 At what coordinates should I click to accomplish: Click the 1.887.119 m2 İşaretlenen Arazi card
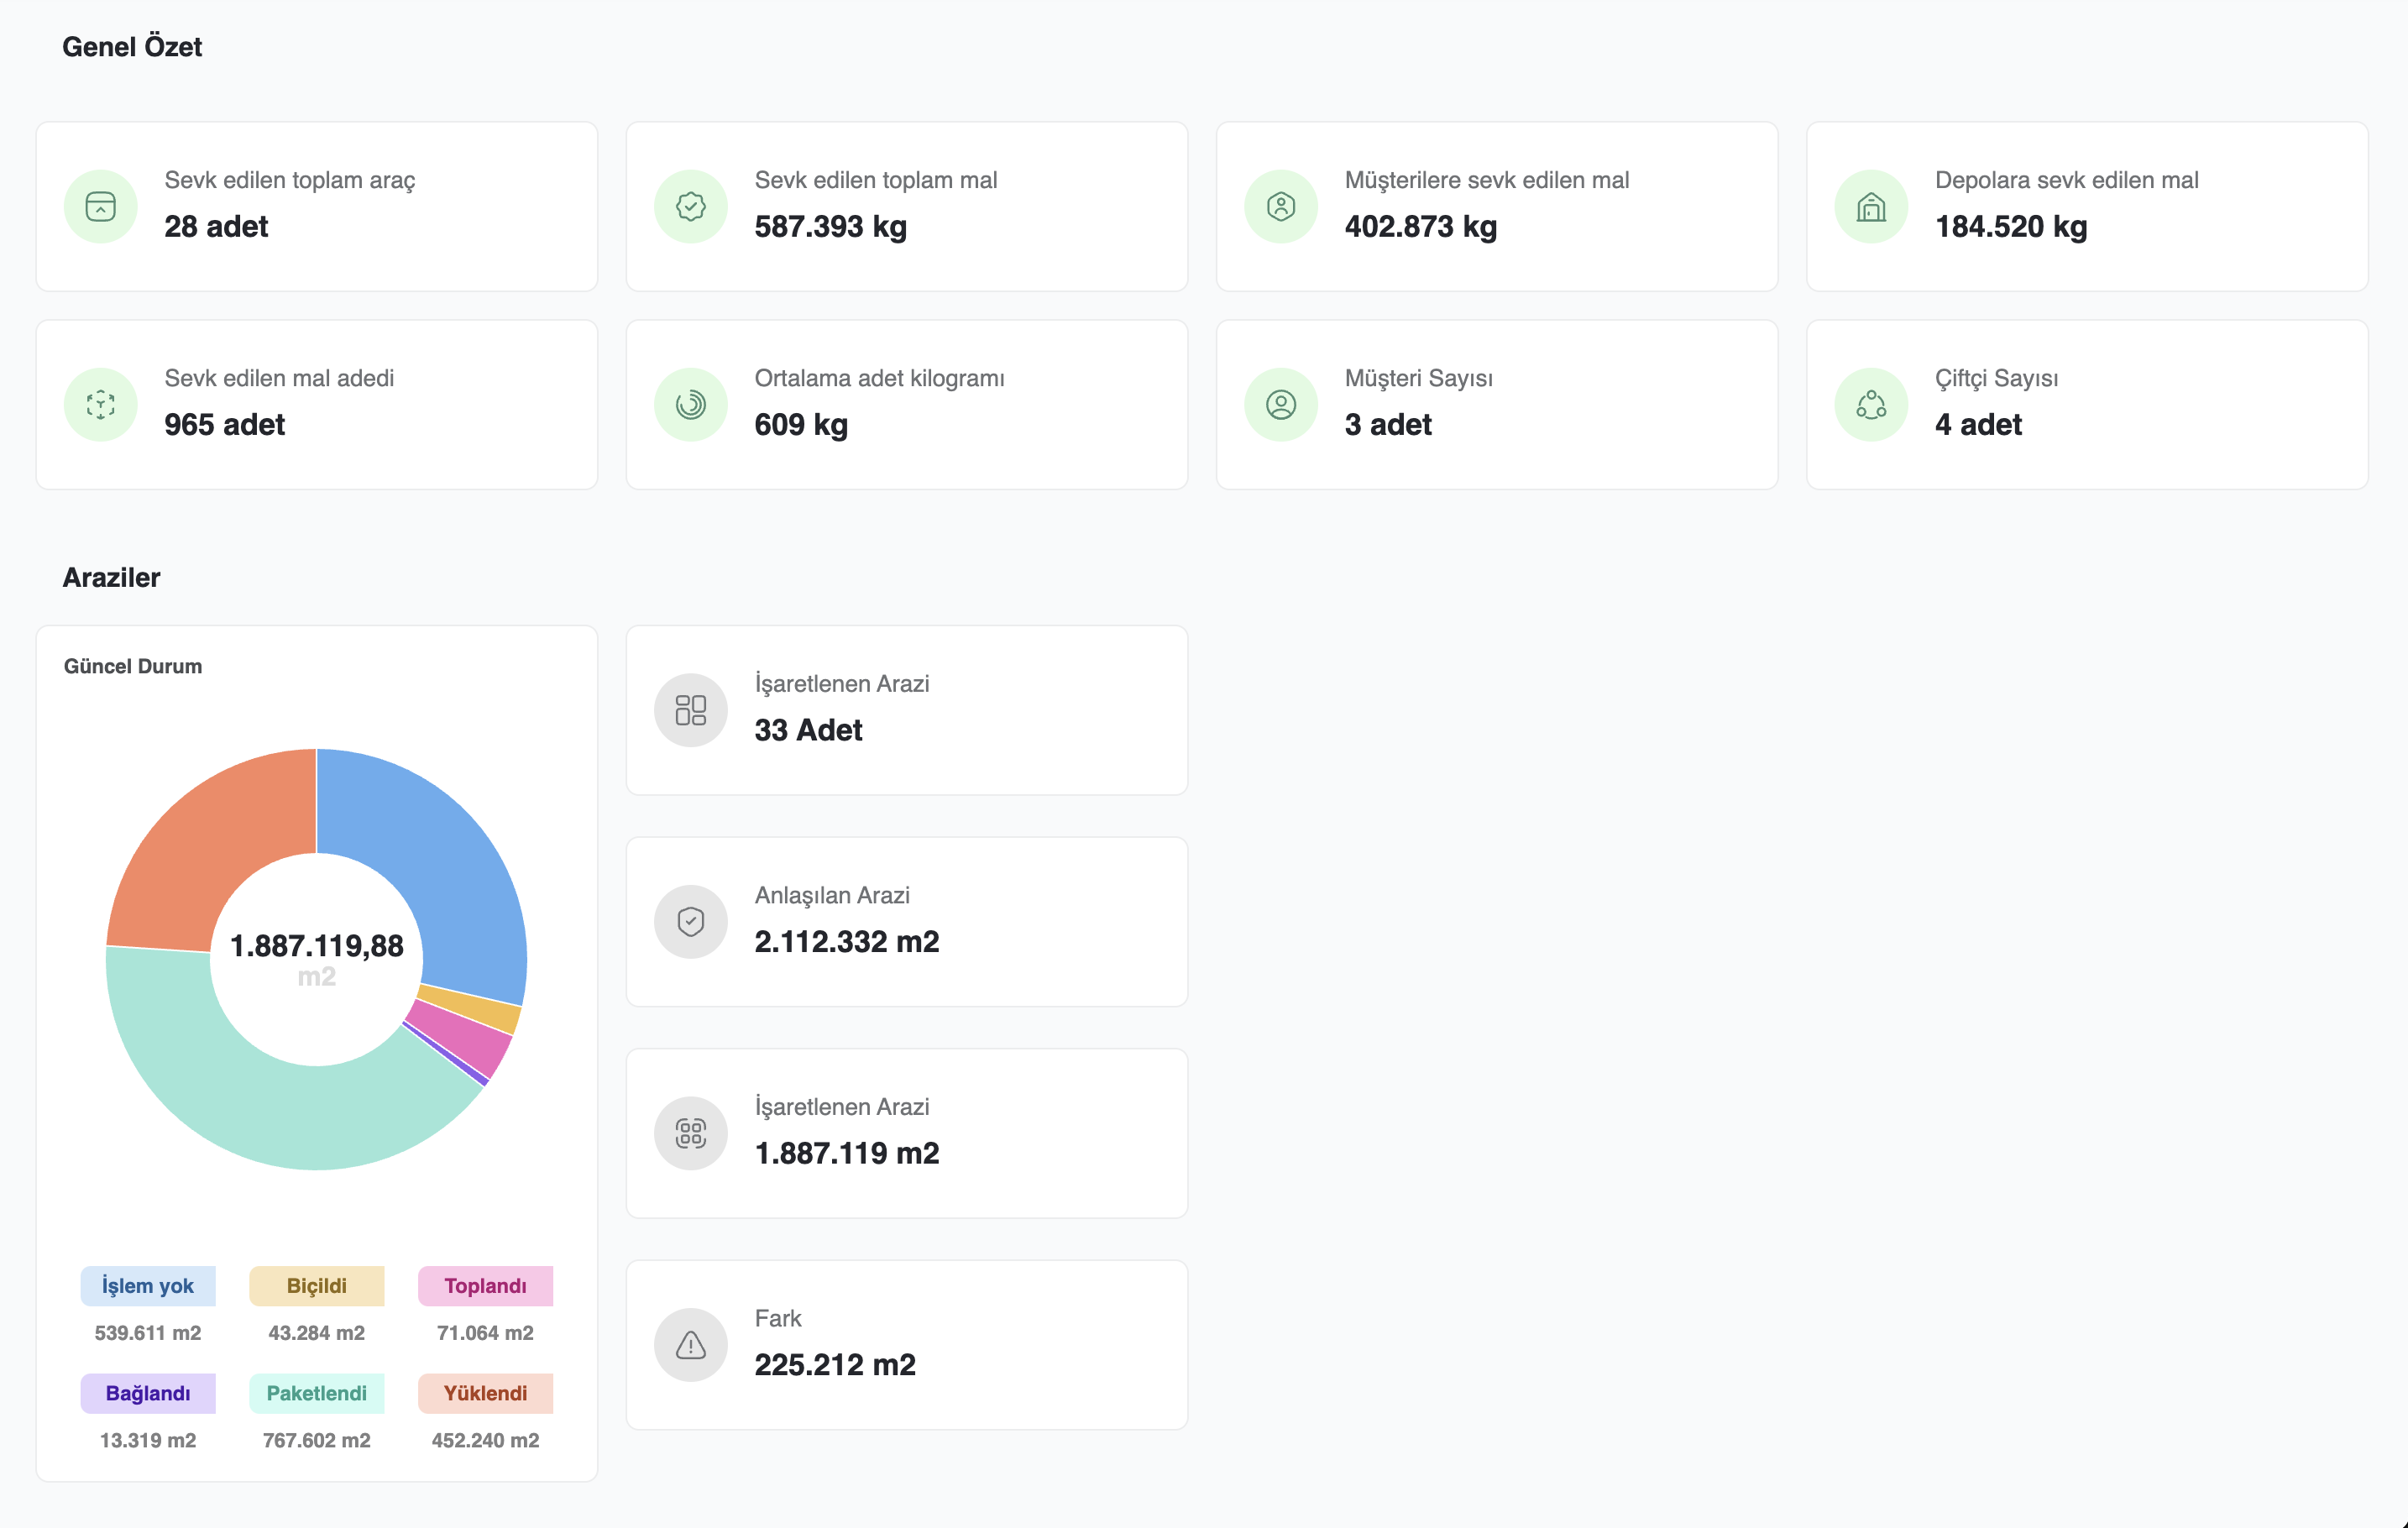(x=906, y=1133)
